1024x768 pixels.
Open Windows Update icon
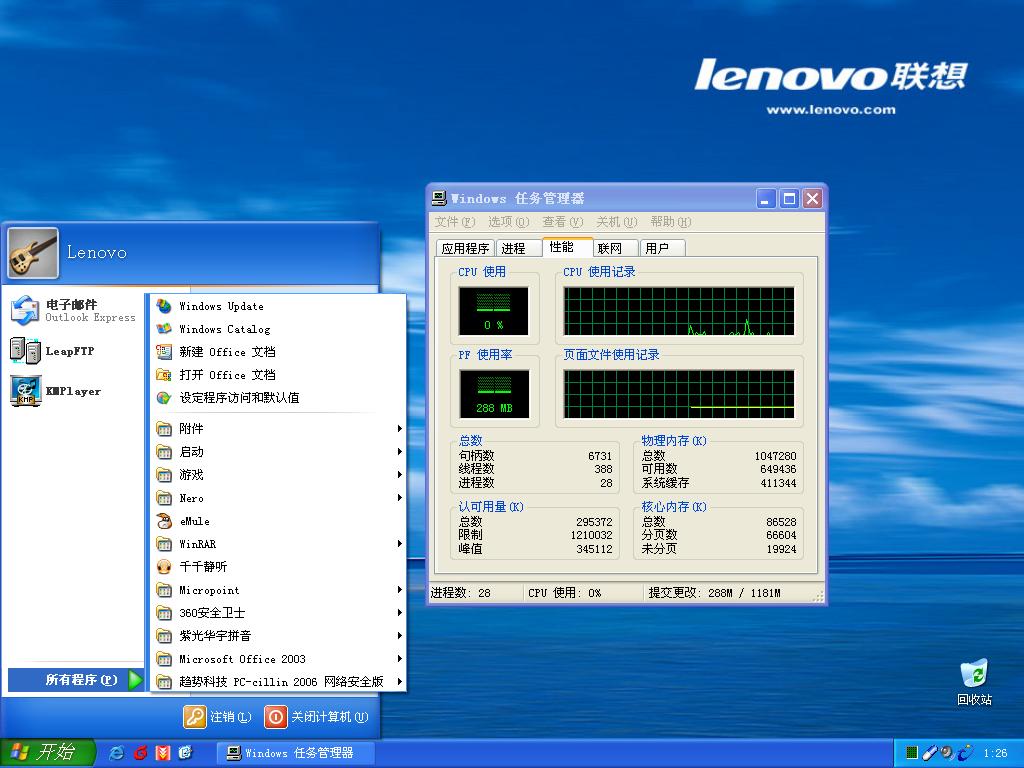pos(164,306)
